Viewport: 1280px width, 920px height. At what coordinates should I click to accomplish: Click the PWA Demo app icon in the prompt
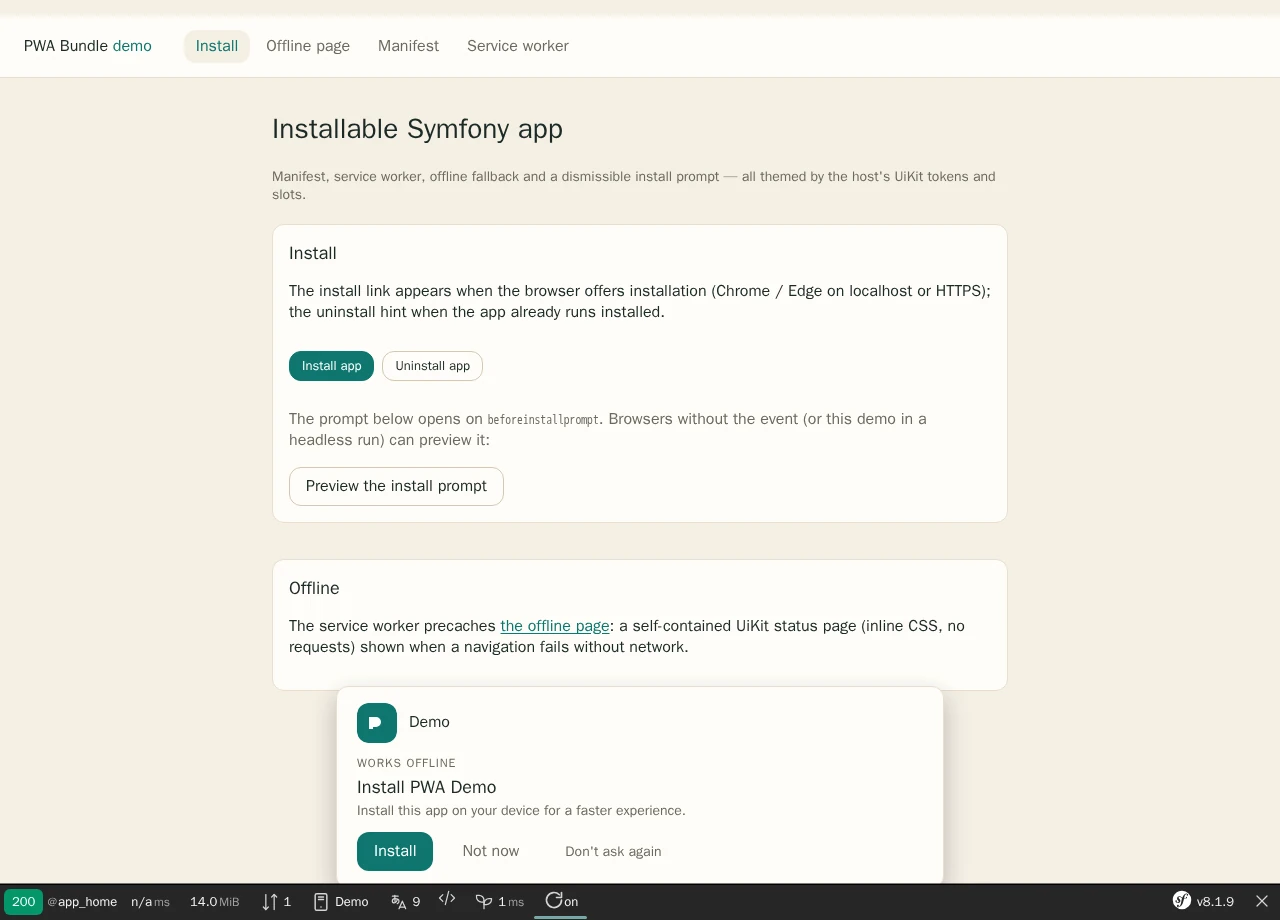377,723
